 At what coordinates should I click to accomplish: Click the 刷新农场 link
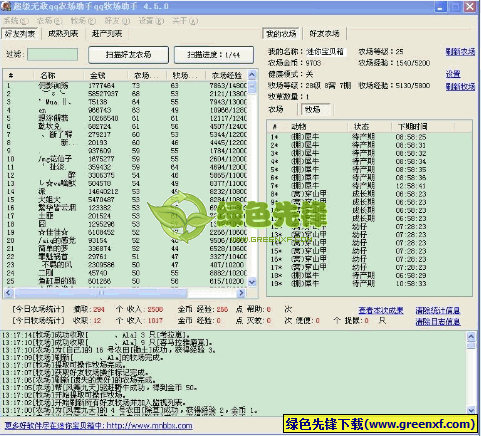point(460,52)
